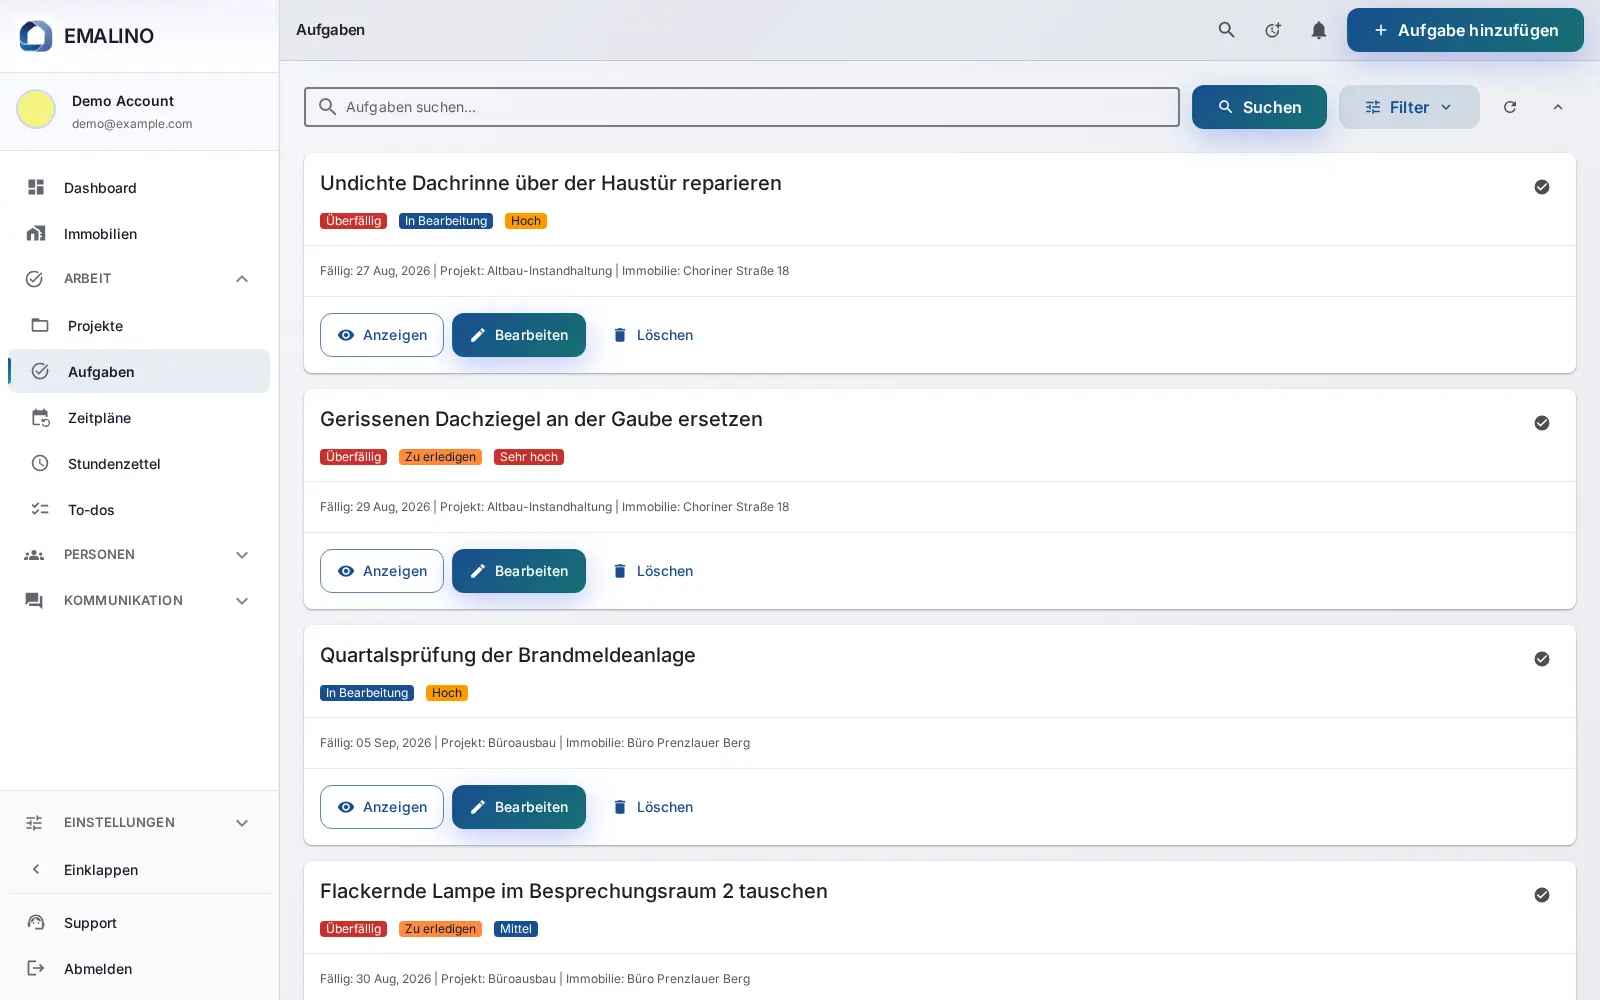Click the refresh icon next to Filter
Image resolution: width=1600 pixels, height=1000 pixels.
click(1510, 107)
